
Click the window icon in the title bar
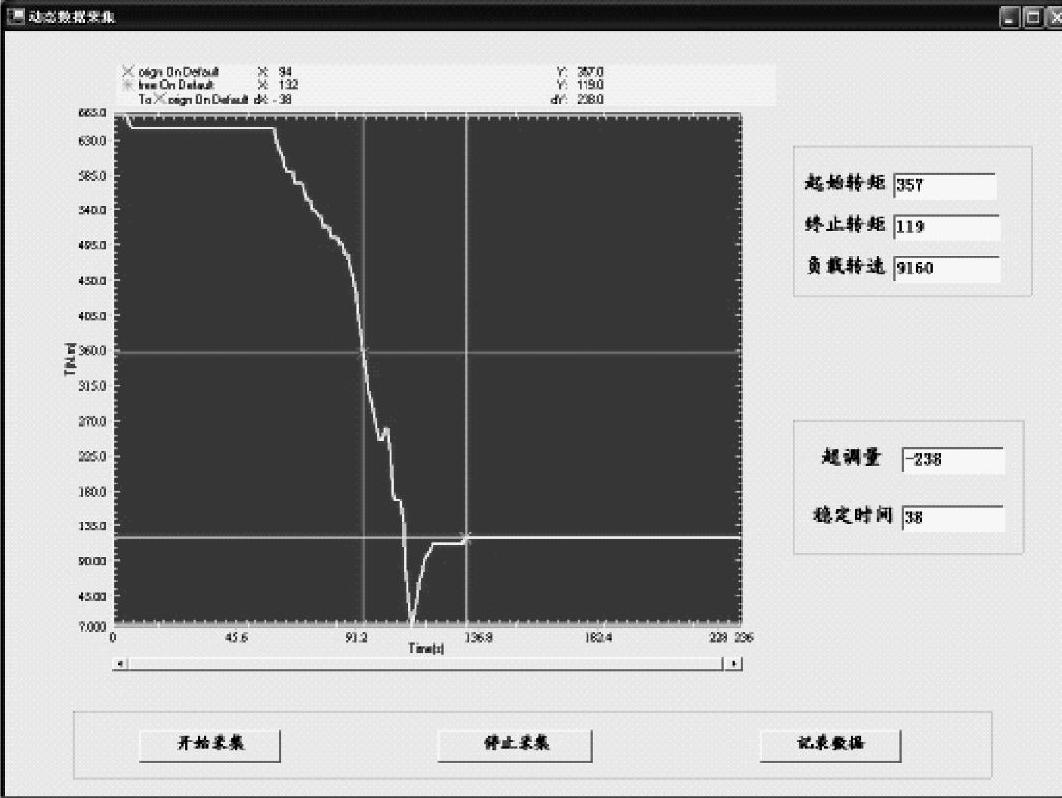pyautogui.click(x=15, y=16)
